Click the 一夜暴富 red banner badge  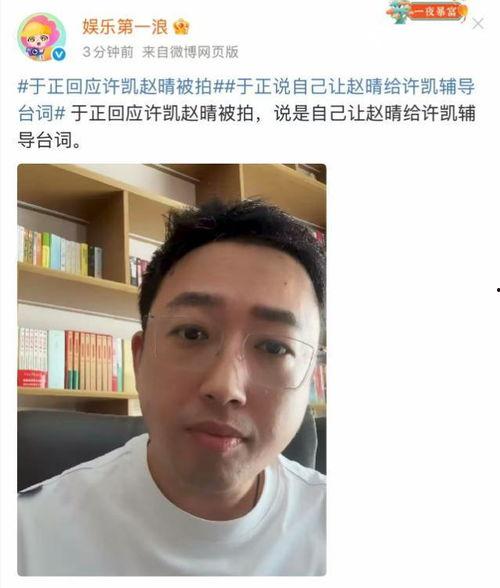(x=436, y=11)
